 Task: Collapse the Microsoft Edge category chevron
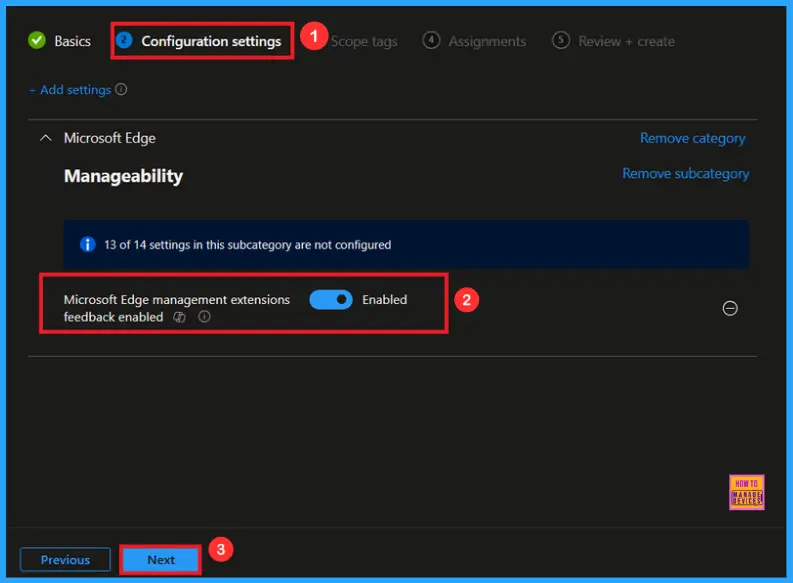[46, 138]
